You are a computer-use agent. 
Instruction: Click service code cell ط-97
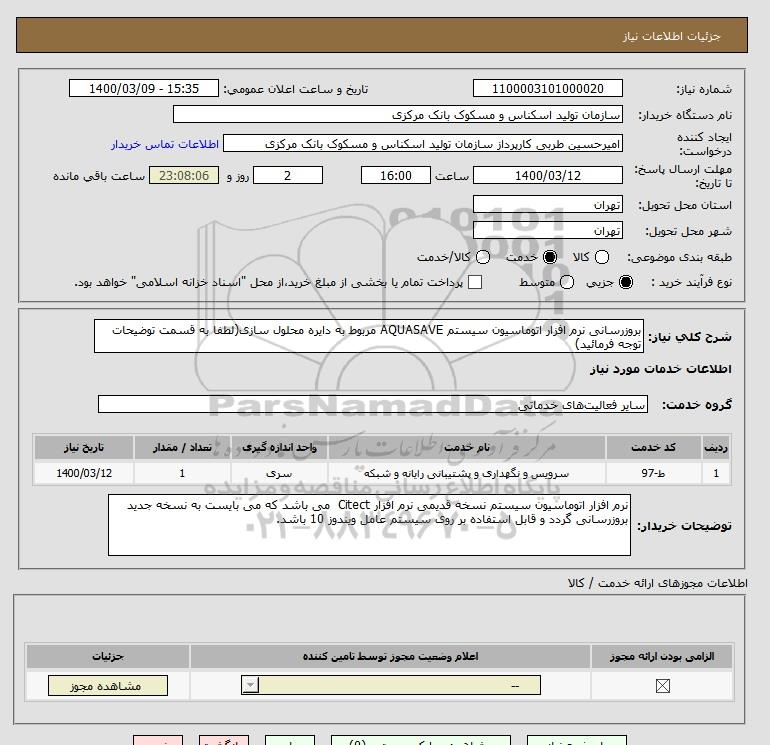(654, 473)
